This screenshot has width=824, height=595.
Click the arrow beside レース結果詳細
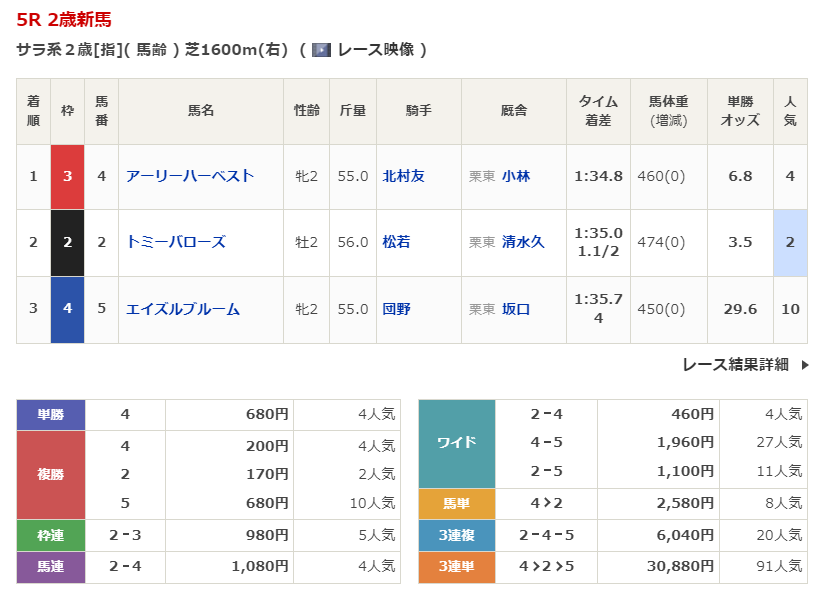804,365
